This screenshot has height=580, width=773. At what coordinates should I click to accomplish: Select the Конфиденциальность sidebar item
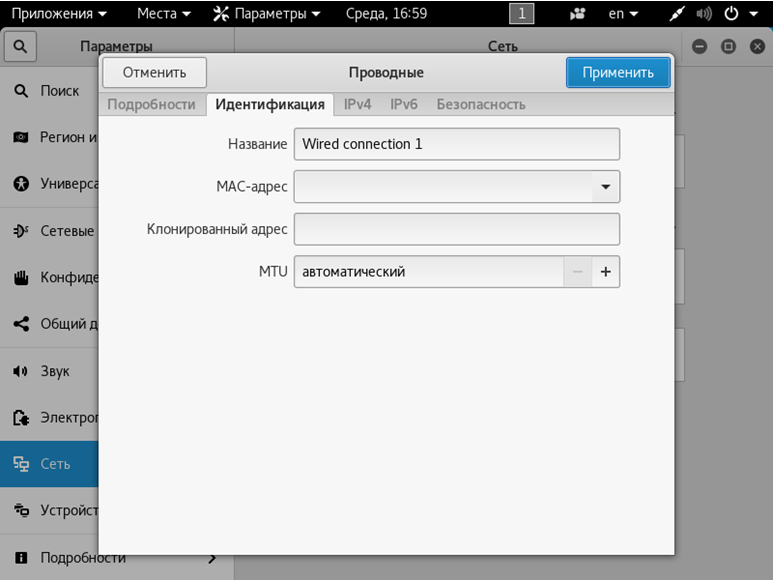[x=49, y=277]
